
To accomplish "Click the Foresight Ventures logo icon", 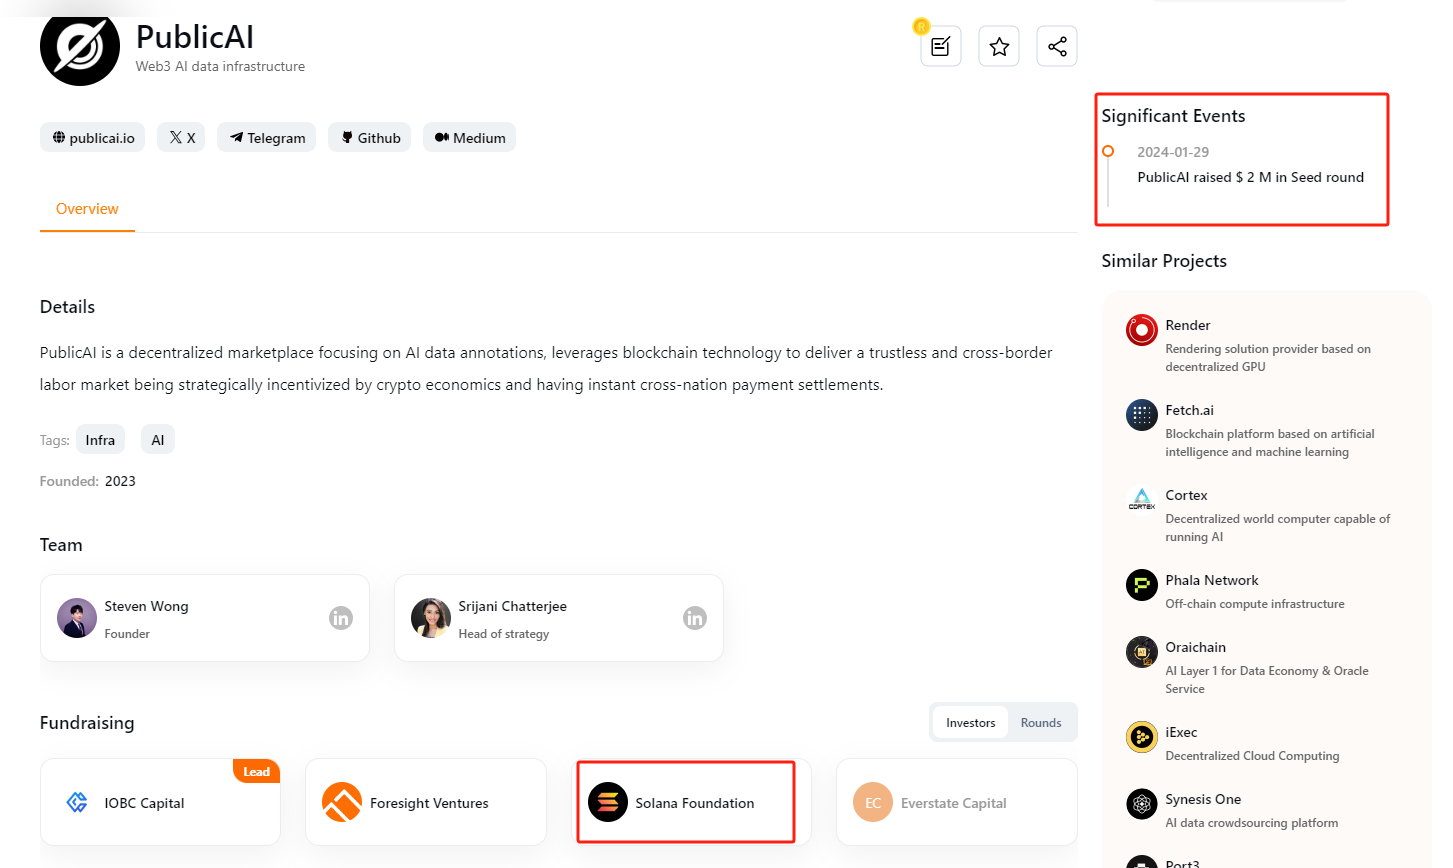I will coord(342,802).
